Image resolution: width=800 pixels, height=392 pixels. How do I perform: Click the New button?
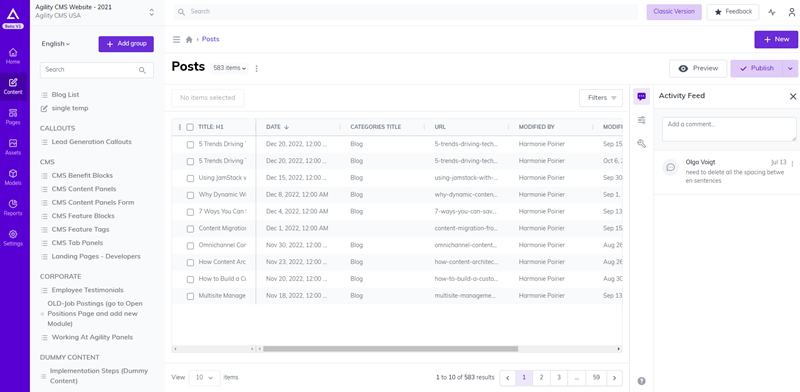coord(776,39)
